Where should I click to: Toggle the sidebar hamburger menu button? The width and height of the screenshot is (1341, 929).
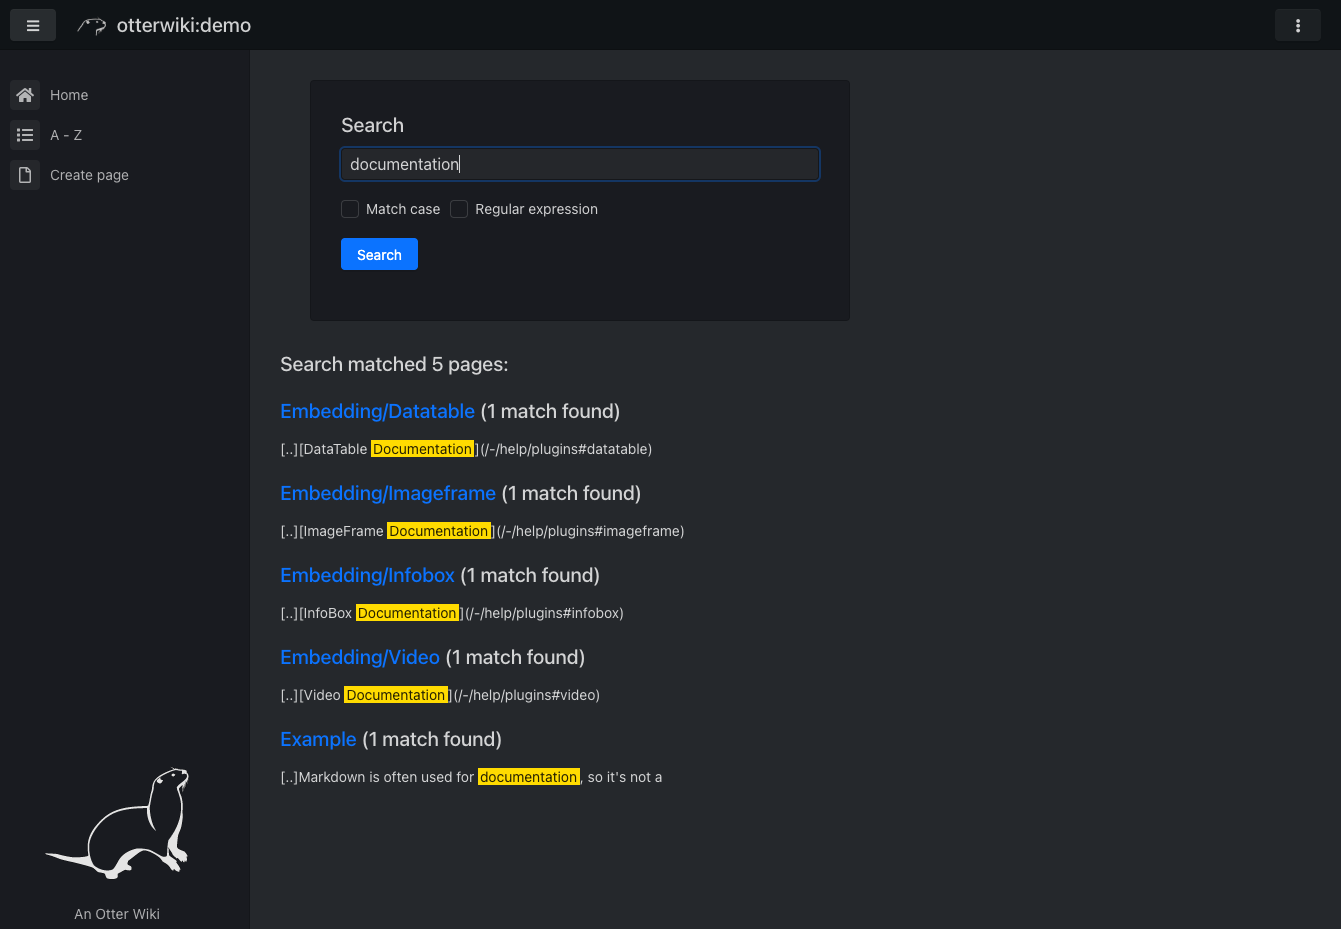coord(33,26)
